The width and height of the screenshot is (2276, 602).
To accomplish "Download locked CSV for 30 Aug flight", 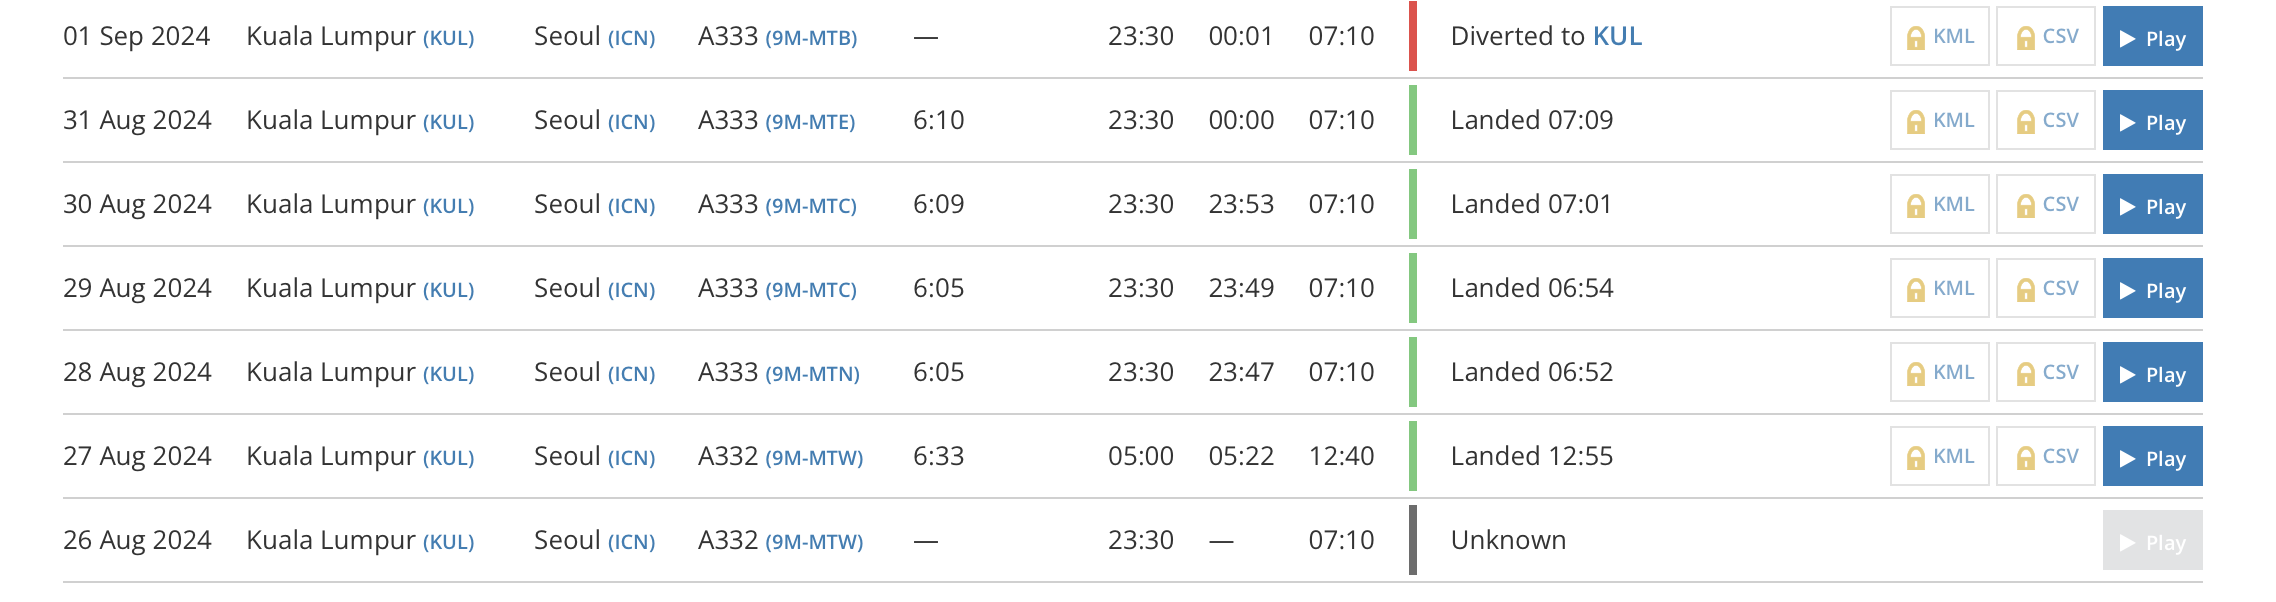I will (x=2046, y=205).
